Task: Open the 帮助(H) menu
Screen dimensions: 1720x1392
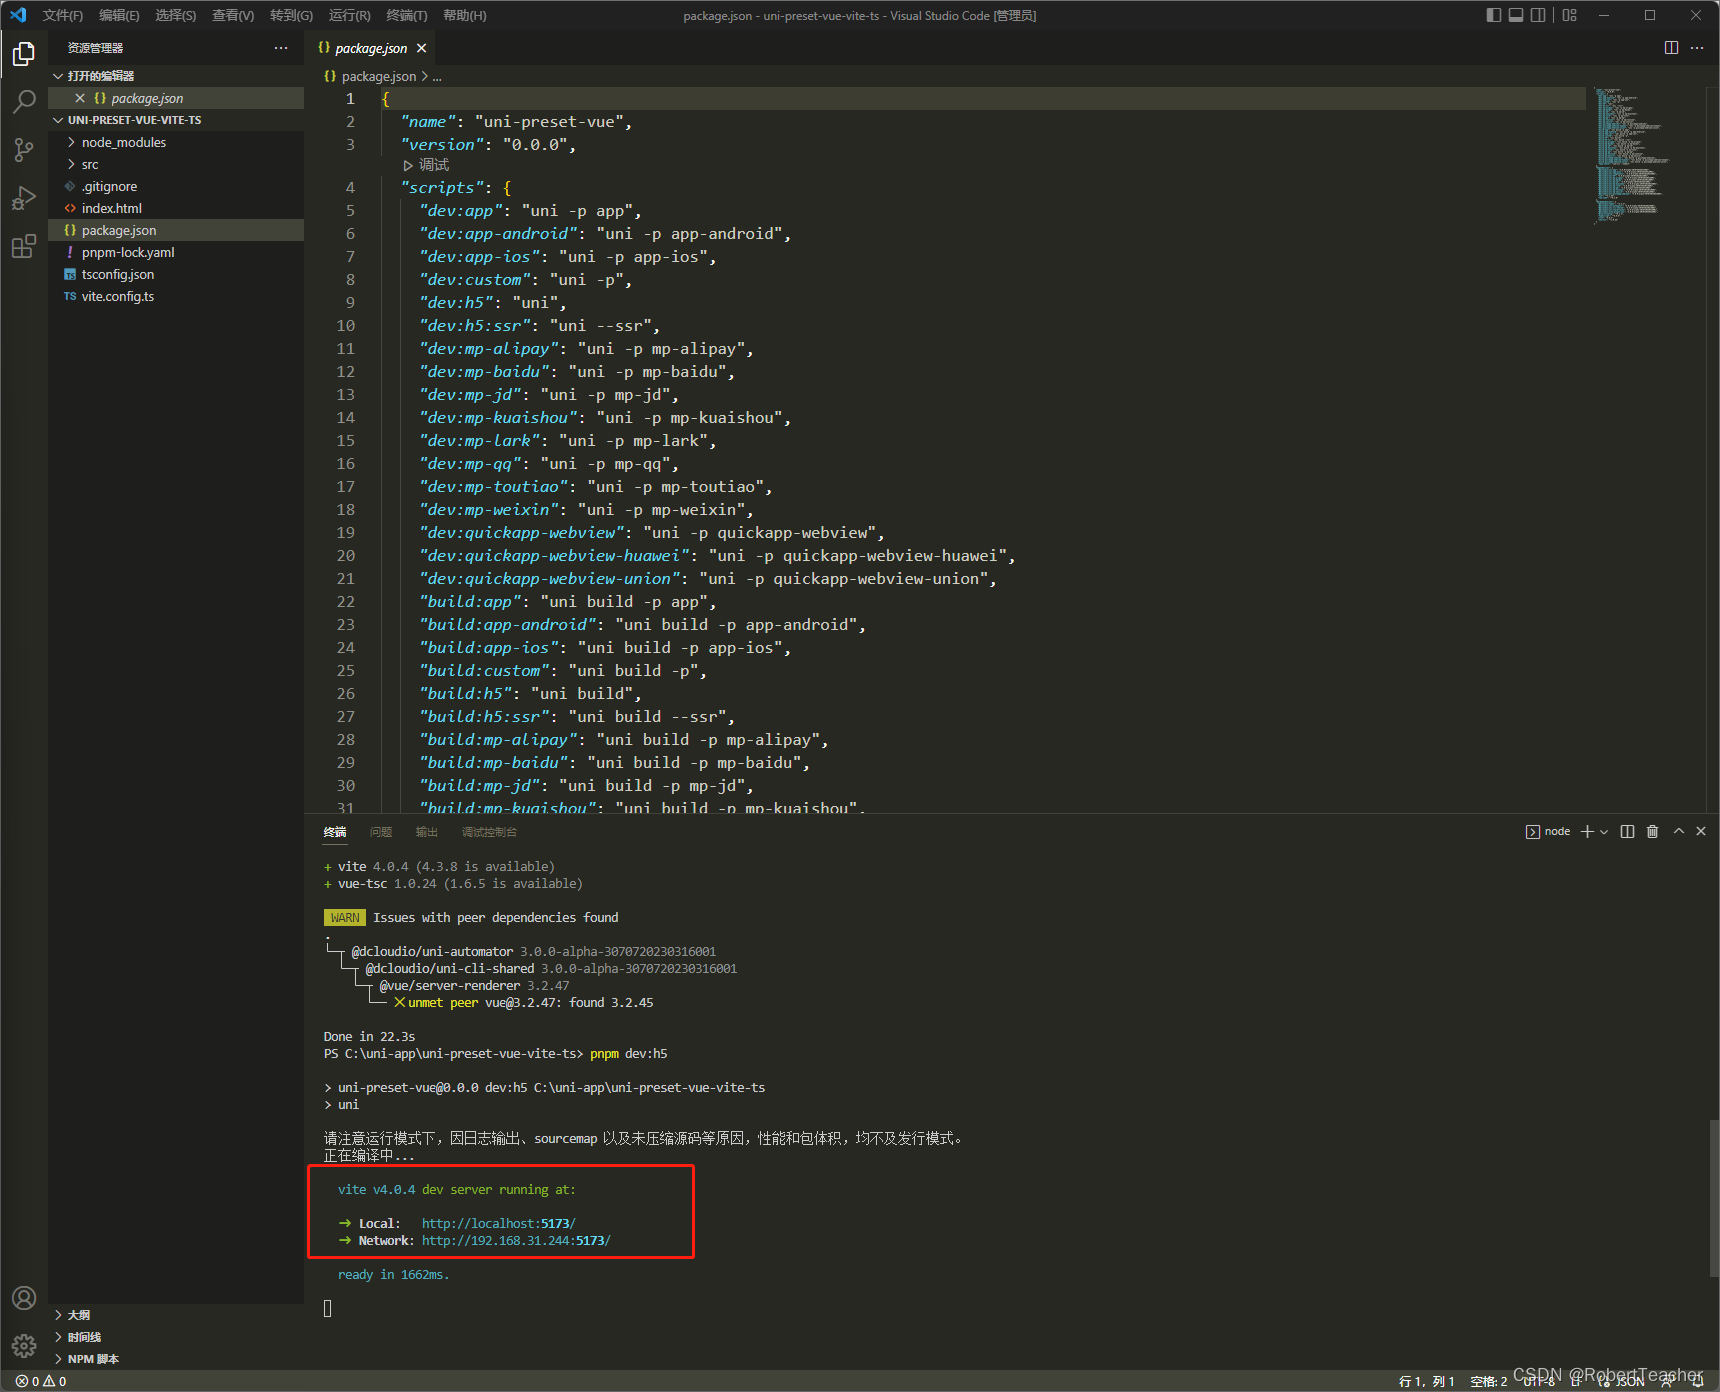Action: (465, 15)
